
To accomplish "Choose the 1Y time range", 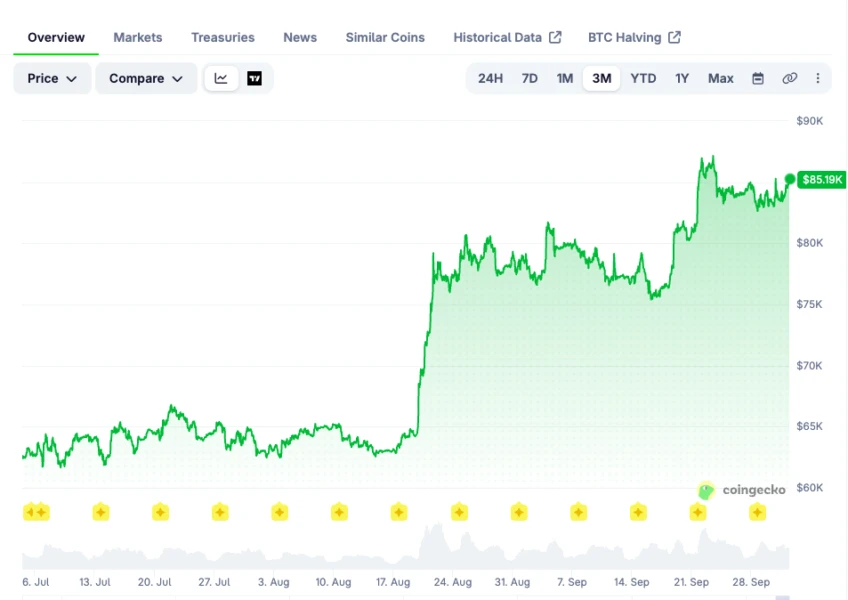I will click(x=682, y=78).
